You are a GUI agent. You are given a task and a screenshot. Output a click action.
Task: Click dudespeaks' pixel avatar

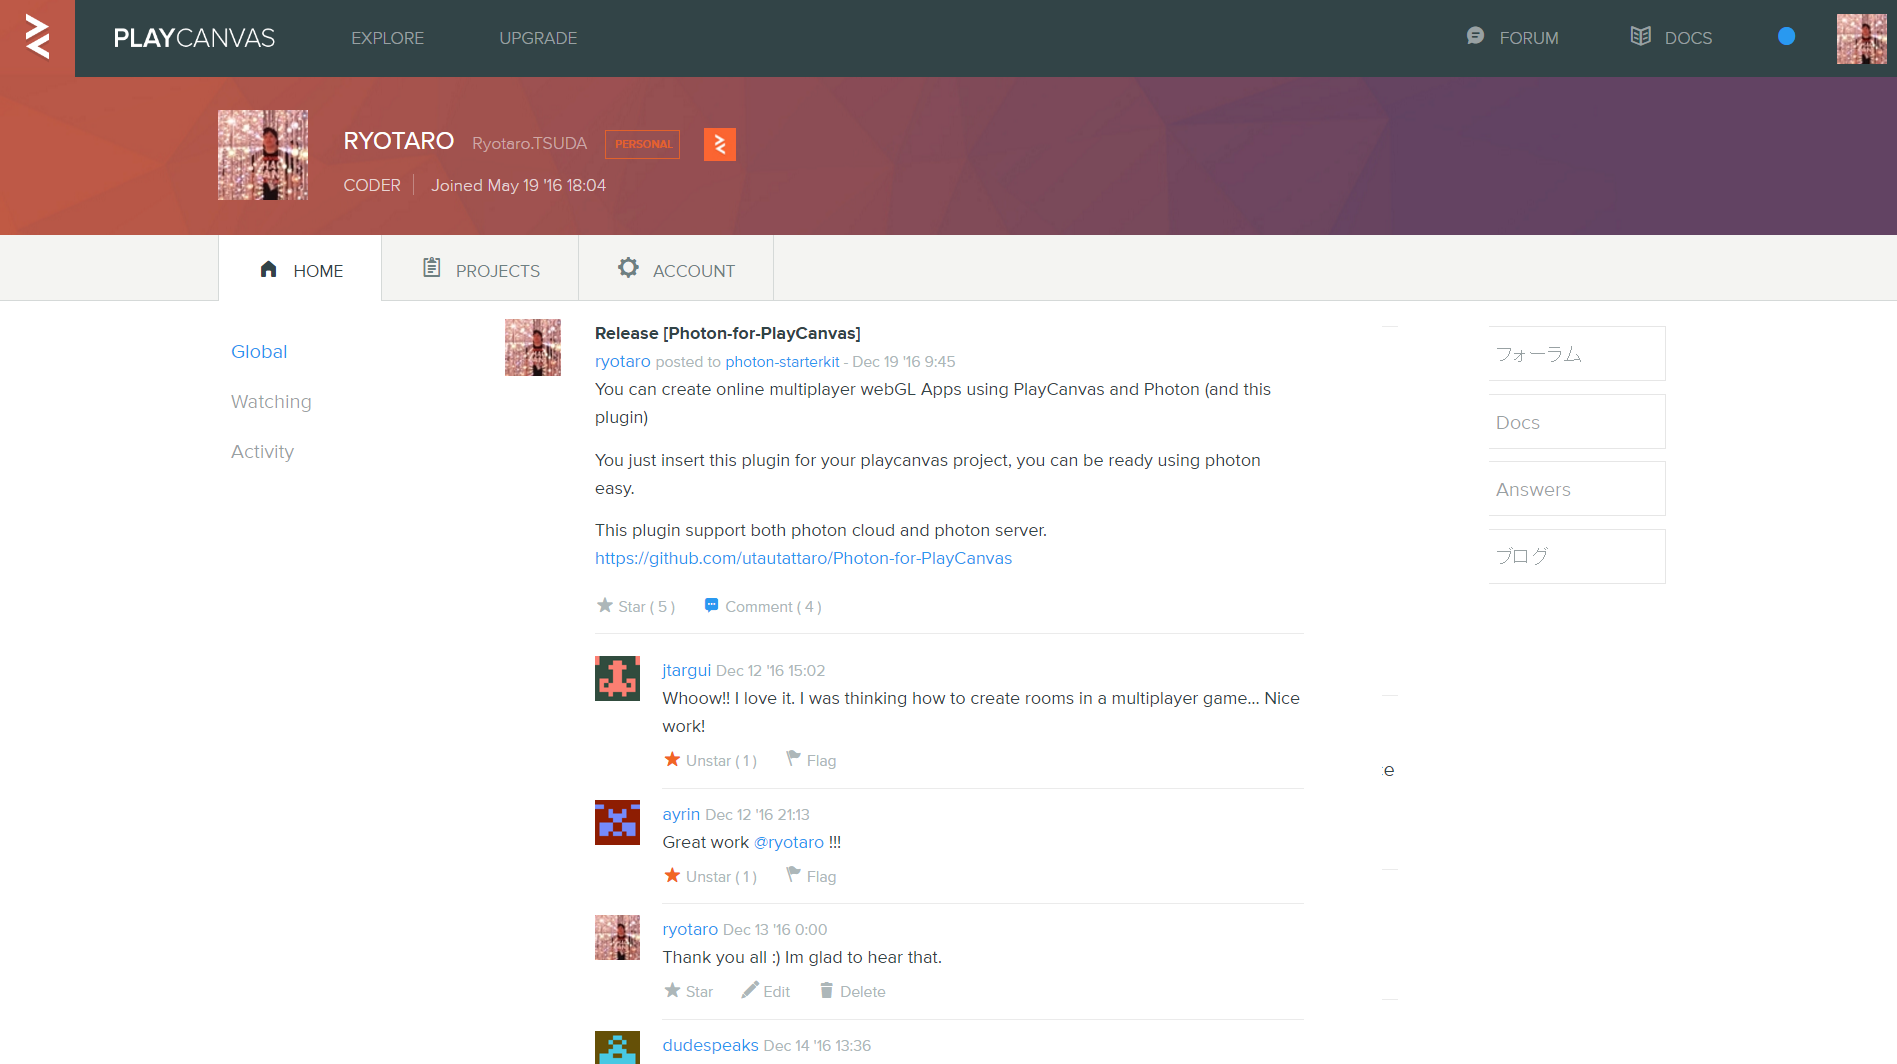point(617,1047)
